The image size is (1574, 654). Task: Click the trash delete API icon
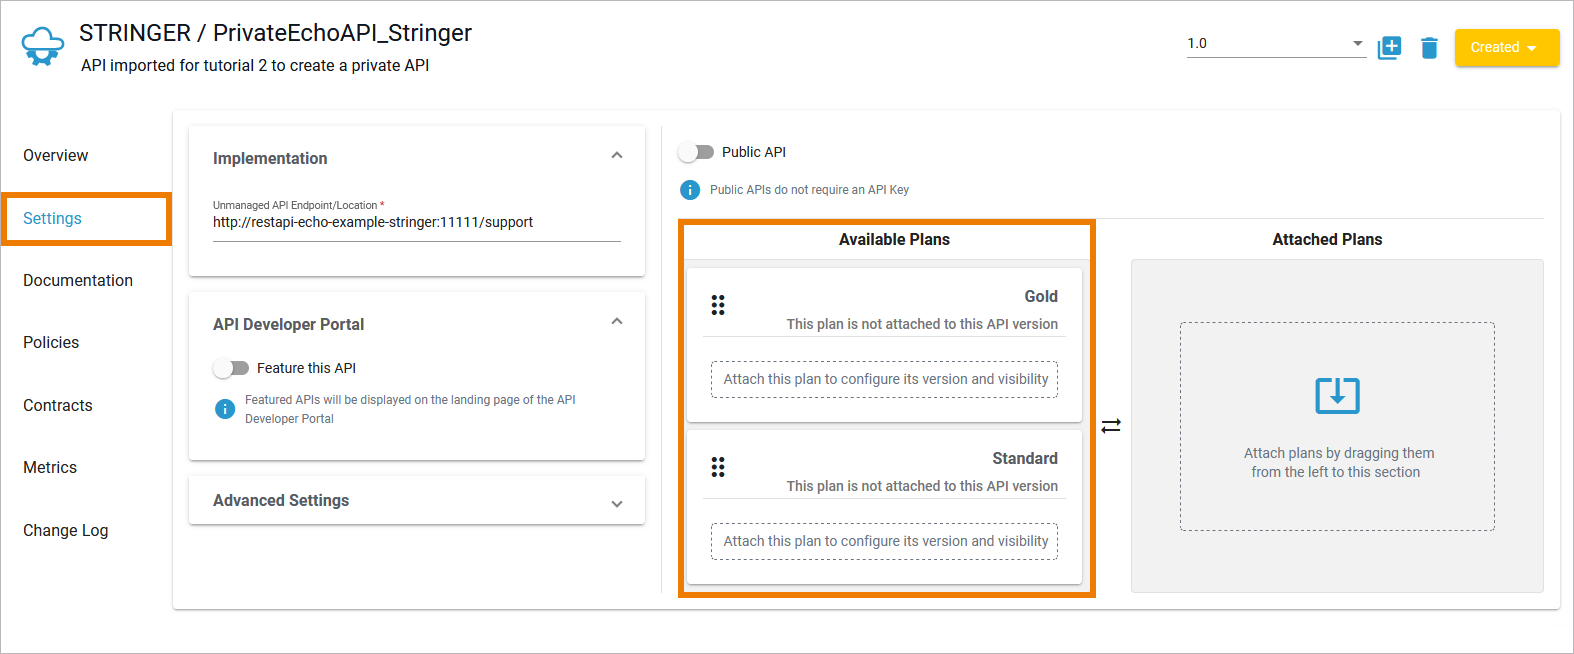point(1429,47)
